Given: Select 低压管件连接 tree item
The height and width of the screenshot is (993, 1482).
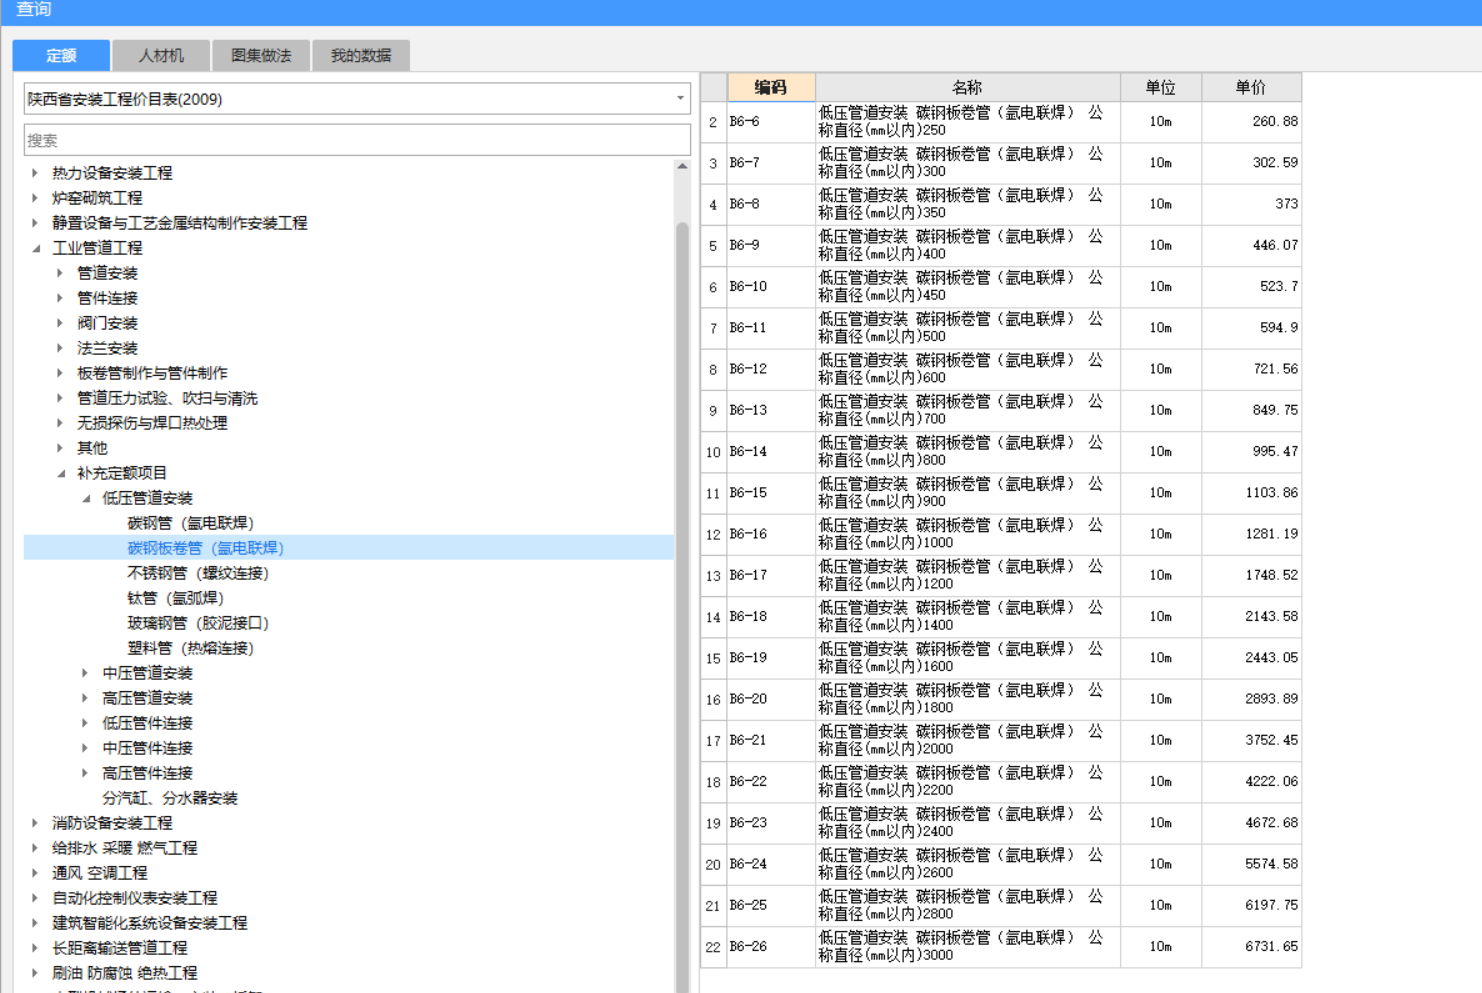Looking at the screenshot, I should coord(147,723).
